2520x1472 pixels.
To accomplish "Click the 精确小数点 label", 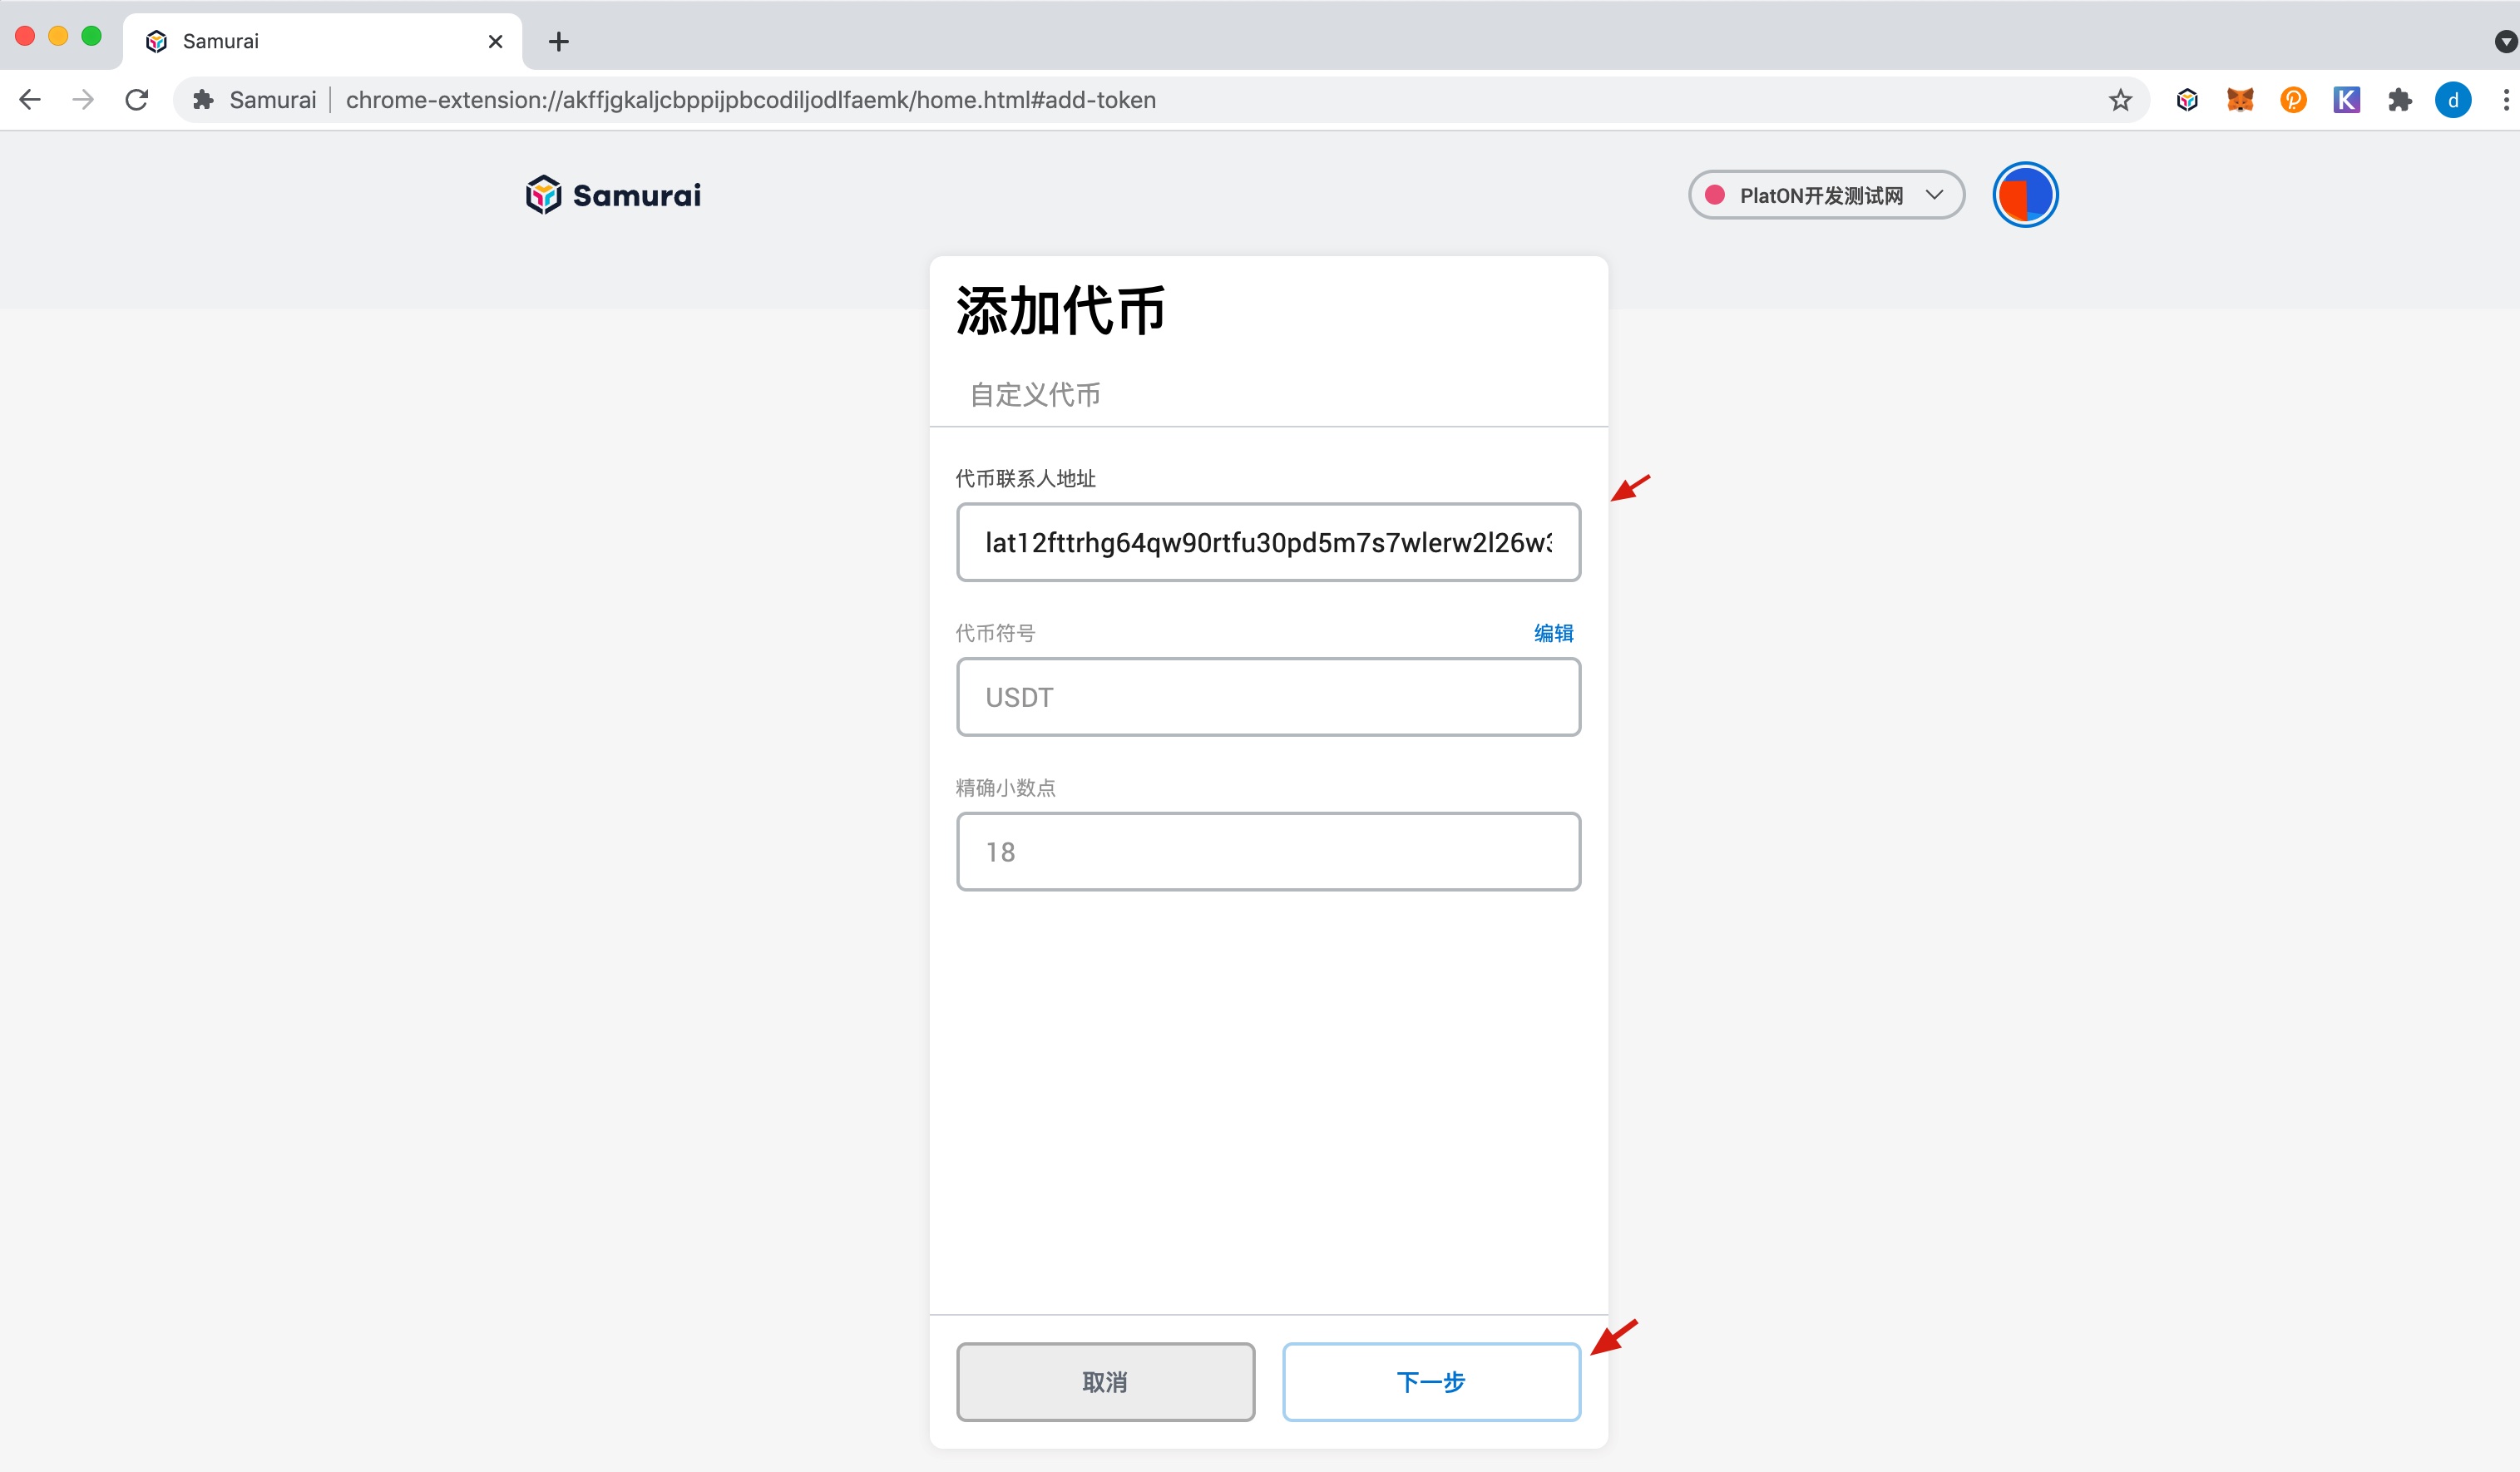I will [x=1005, y=788].
